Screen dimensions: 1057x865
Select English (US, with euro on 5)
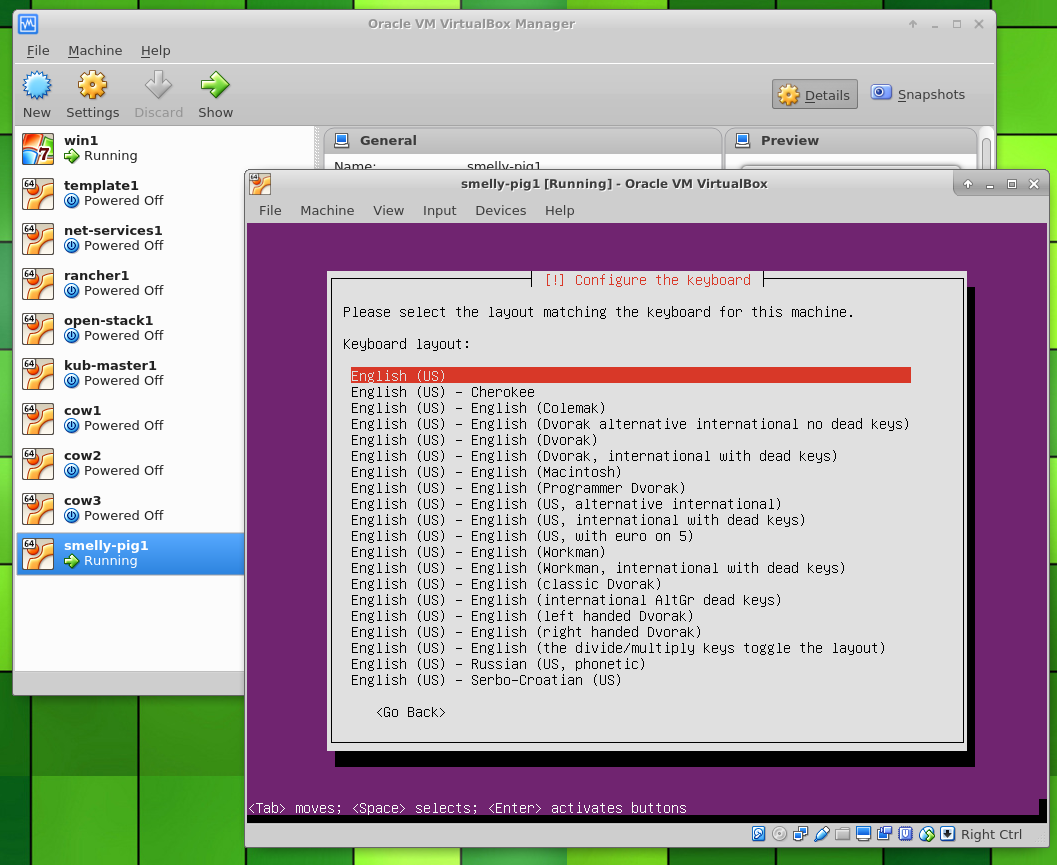[522, 536]
